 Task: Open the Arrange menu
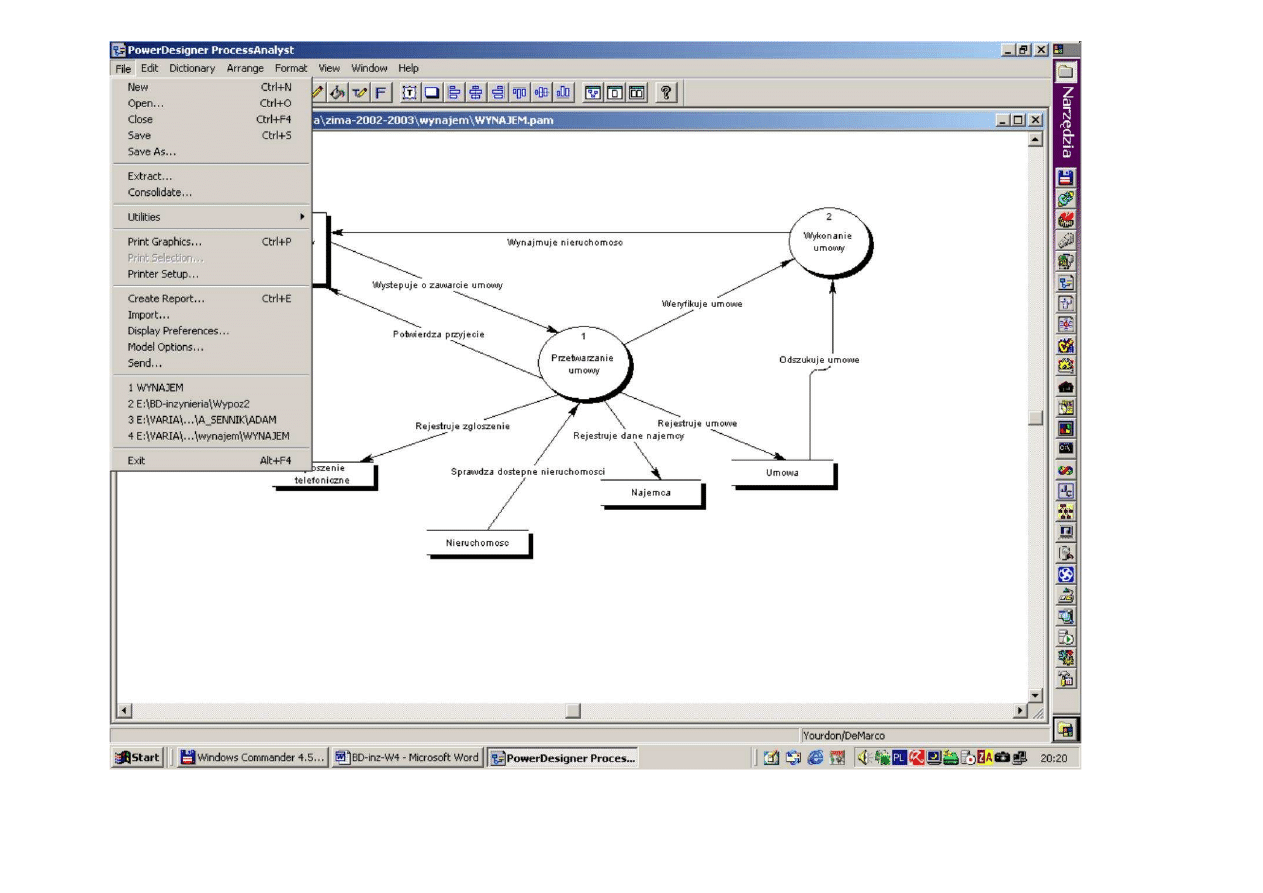(x=245, y=68)
